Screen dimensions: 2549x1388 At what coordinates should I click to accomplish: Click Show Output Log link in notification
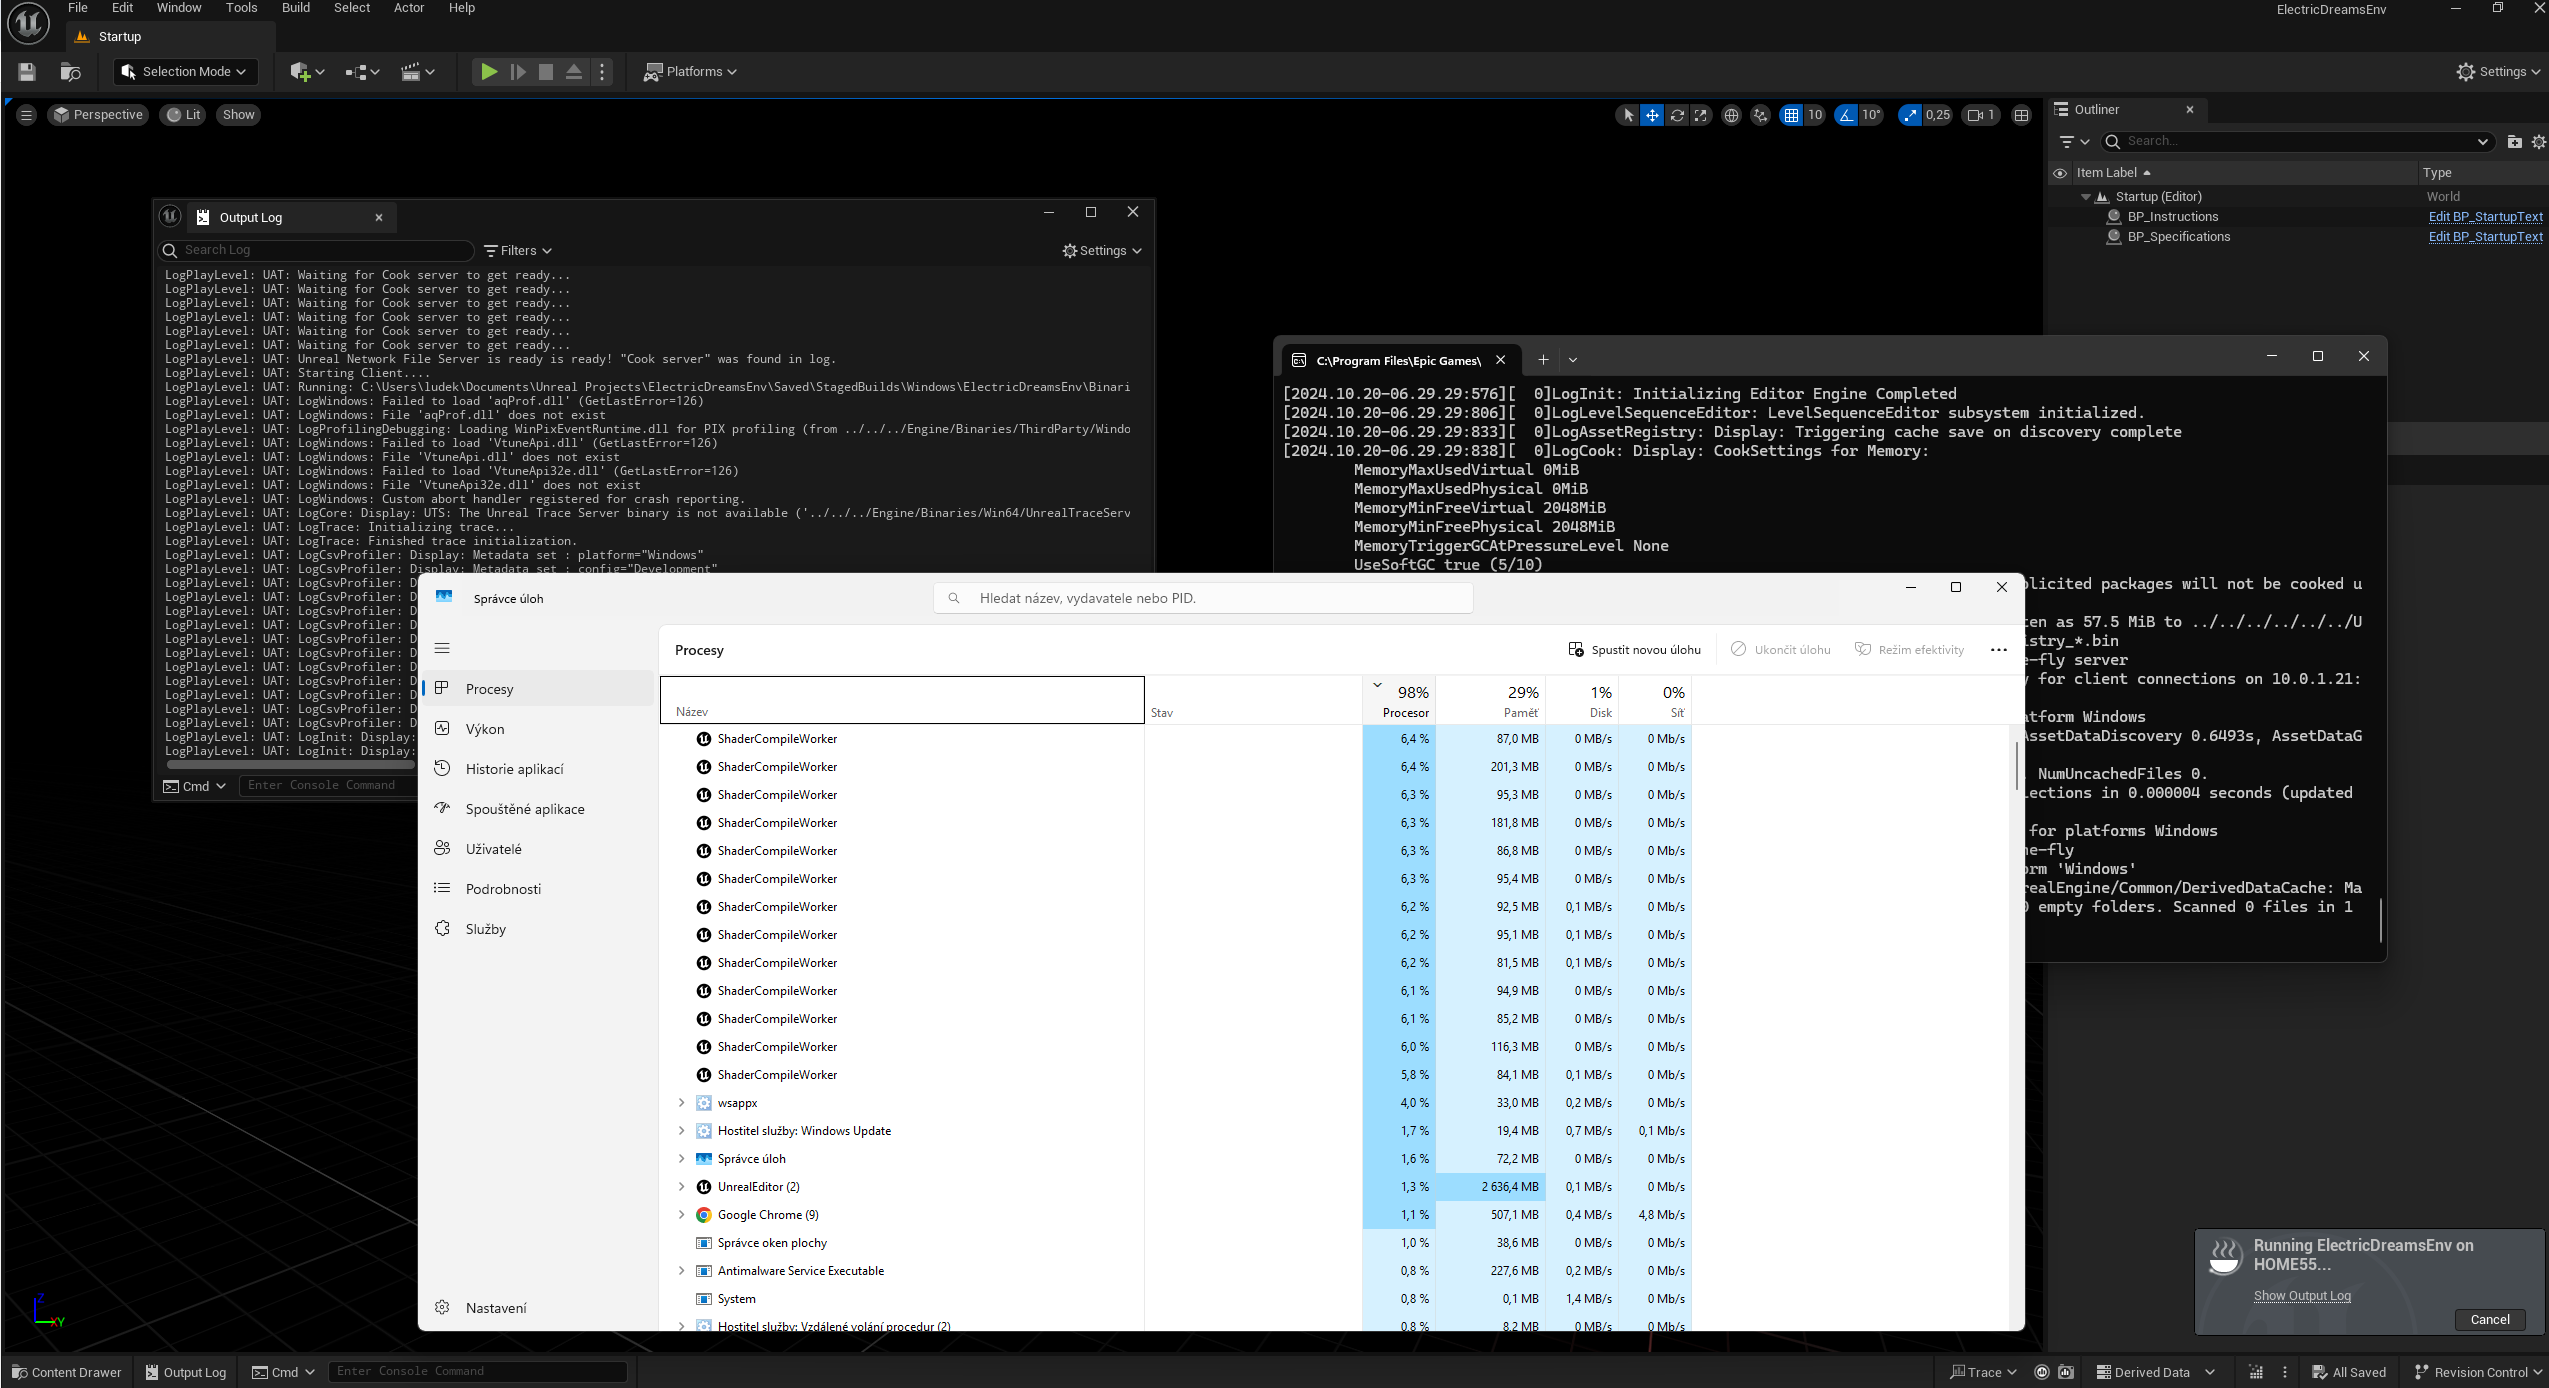(x=2302, y=1296)
